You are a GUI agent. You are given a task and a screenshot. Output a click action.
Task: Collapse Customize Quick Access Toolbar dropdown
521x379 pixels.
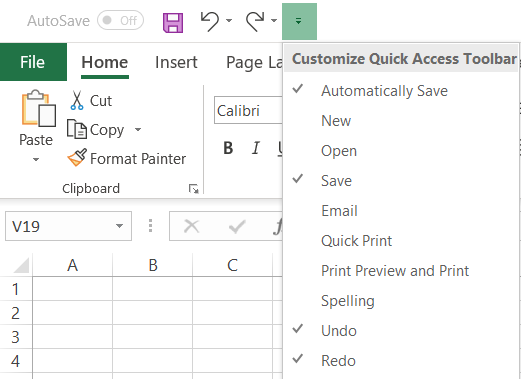click(x=299, y=21)
